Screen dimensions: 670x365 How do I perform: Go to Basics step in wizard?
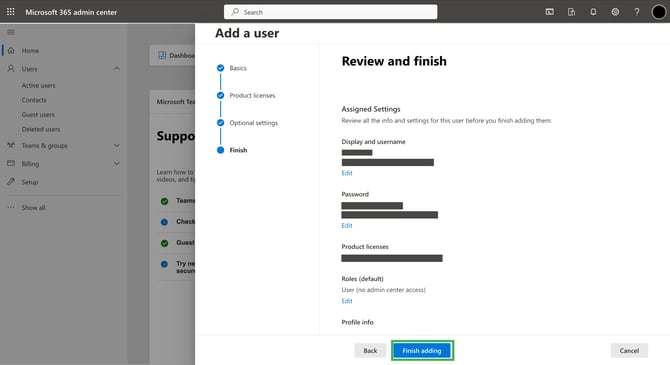(x=238, y=68)
